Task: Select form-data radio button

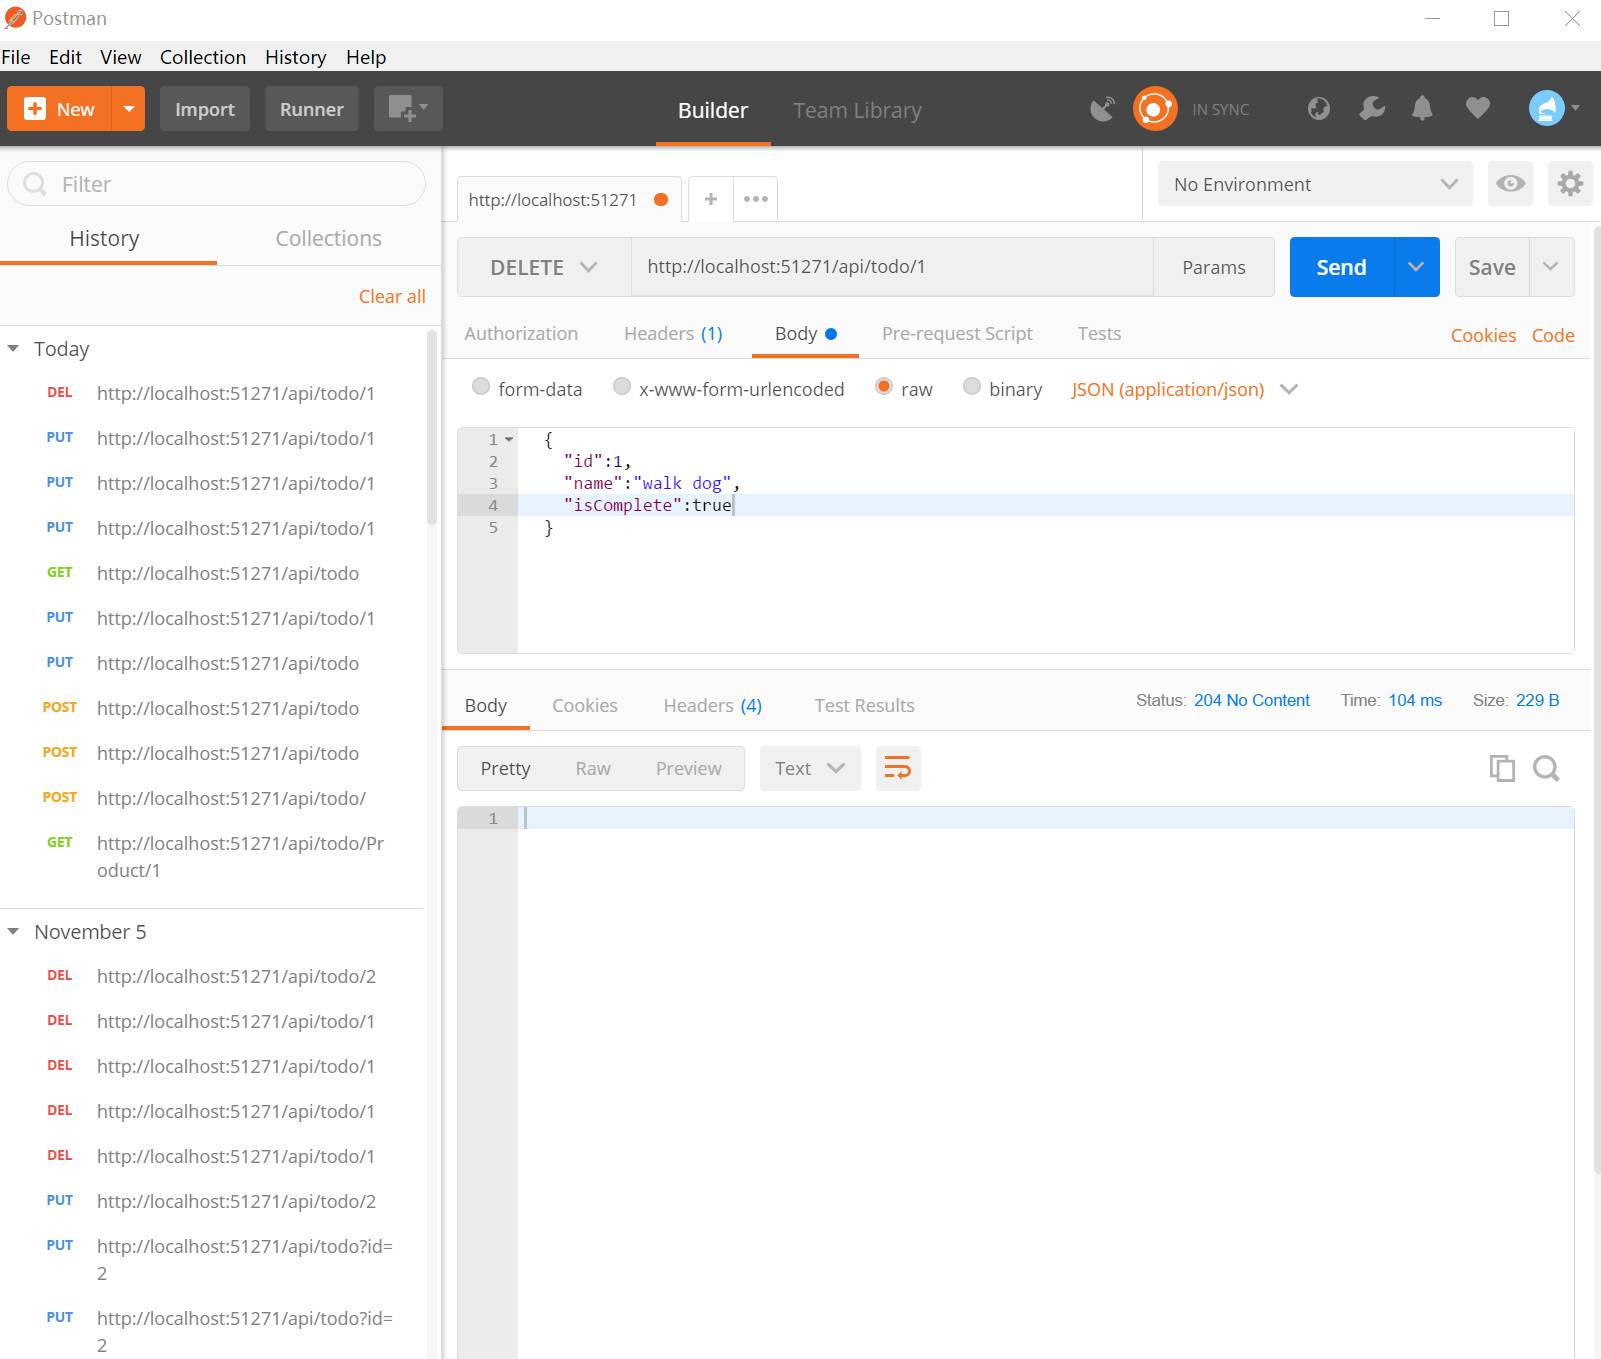Action: point(481,386)
